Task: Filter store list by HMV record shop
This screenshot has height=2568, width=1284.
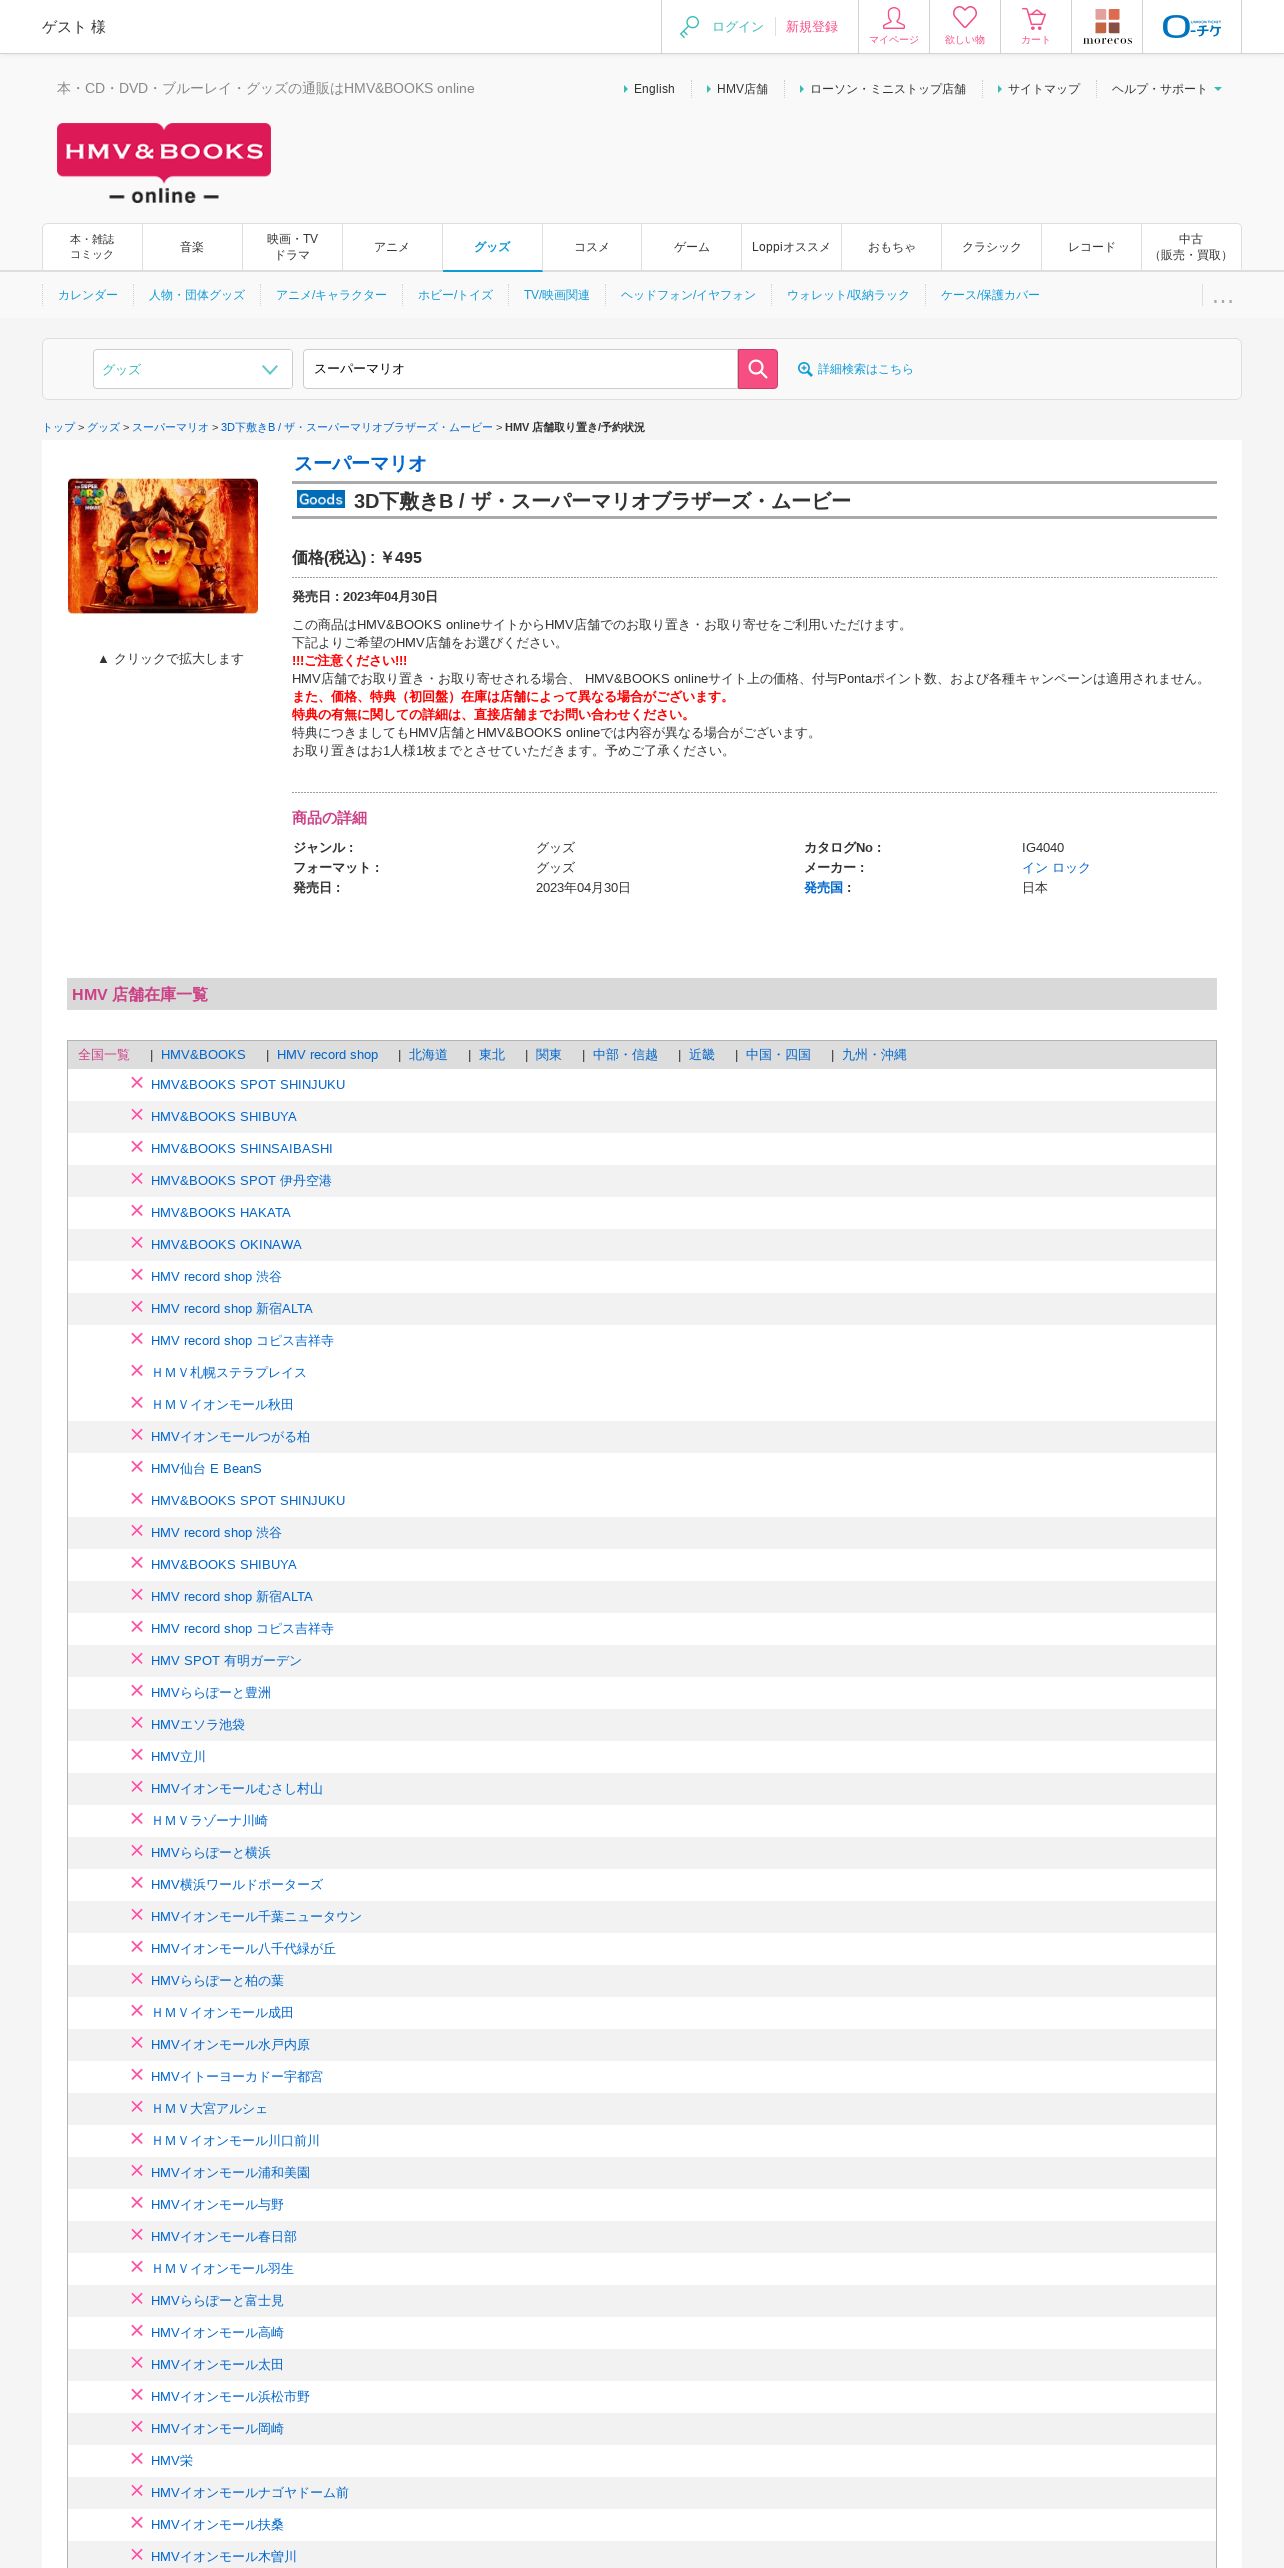Action: (327, 1055)
